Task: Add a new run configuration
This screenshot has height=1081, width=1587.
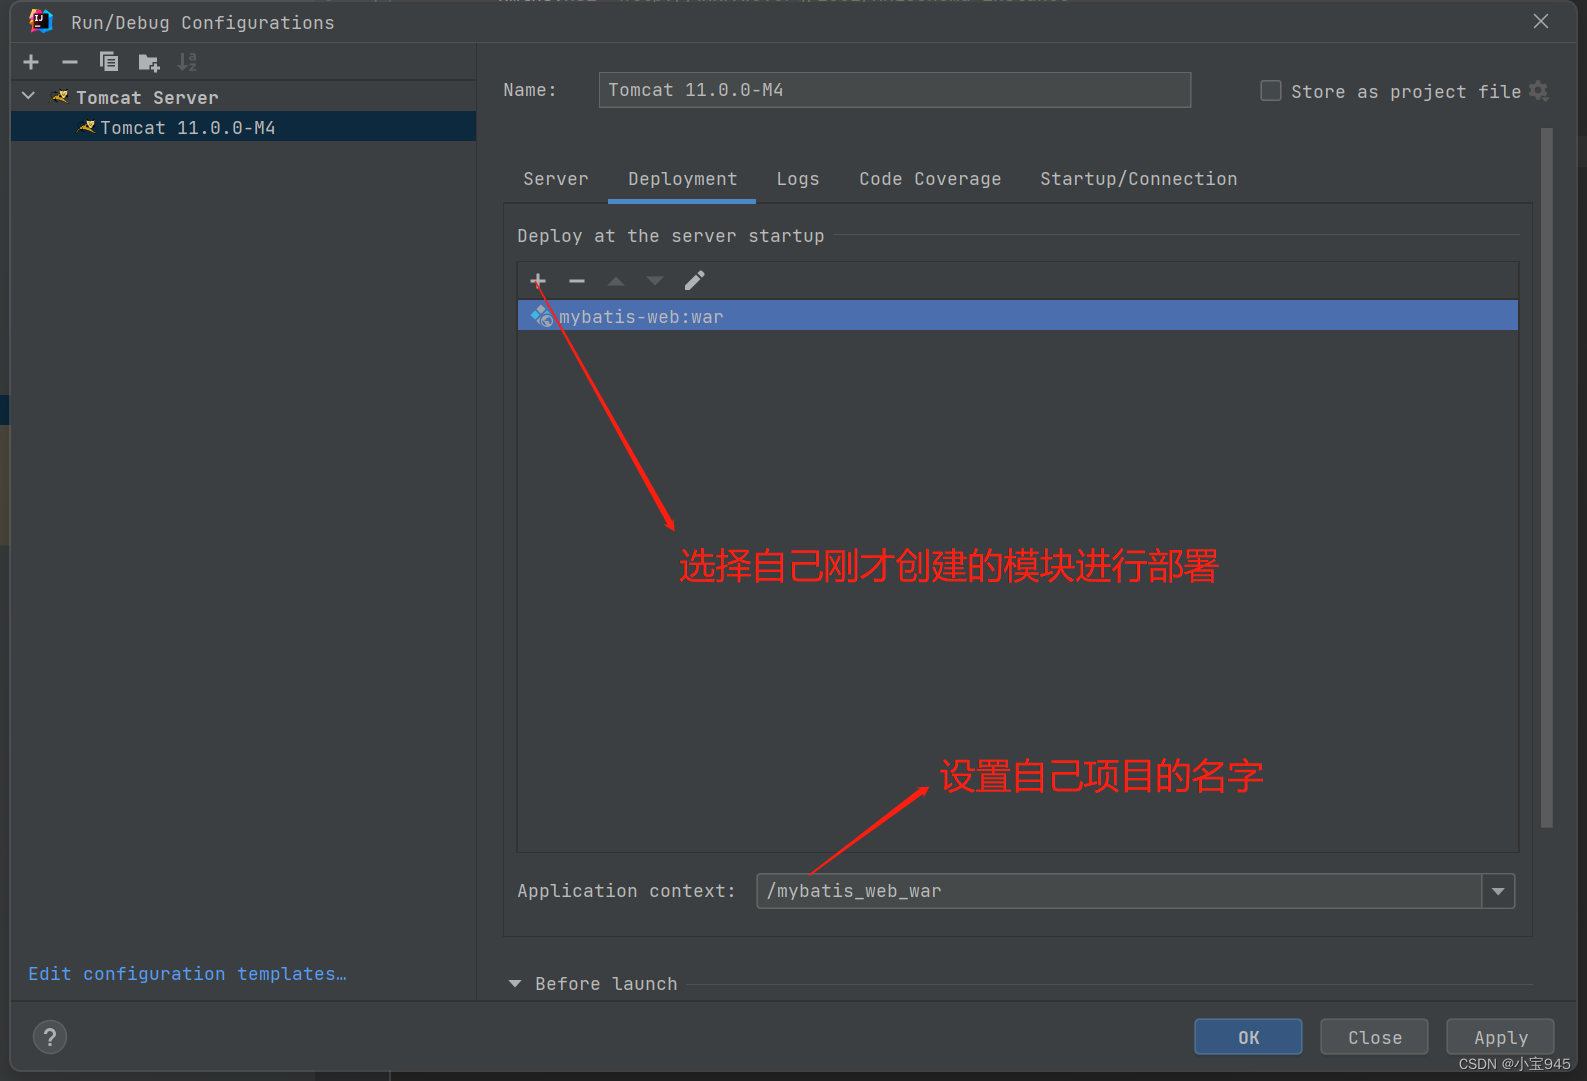Action: click(x=31, y=62)
